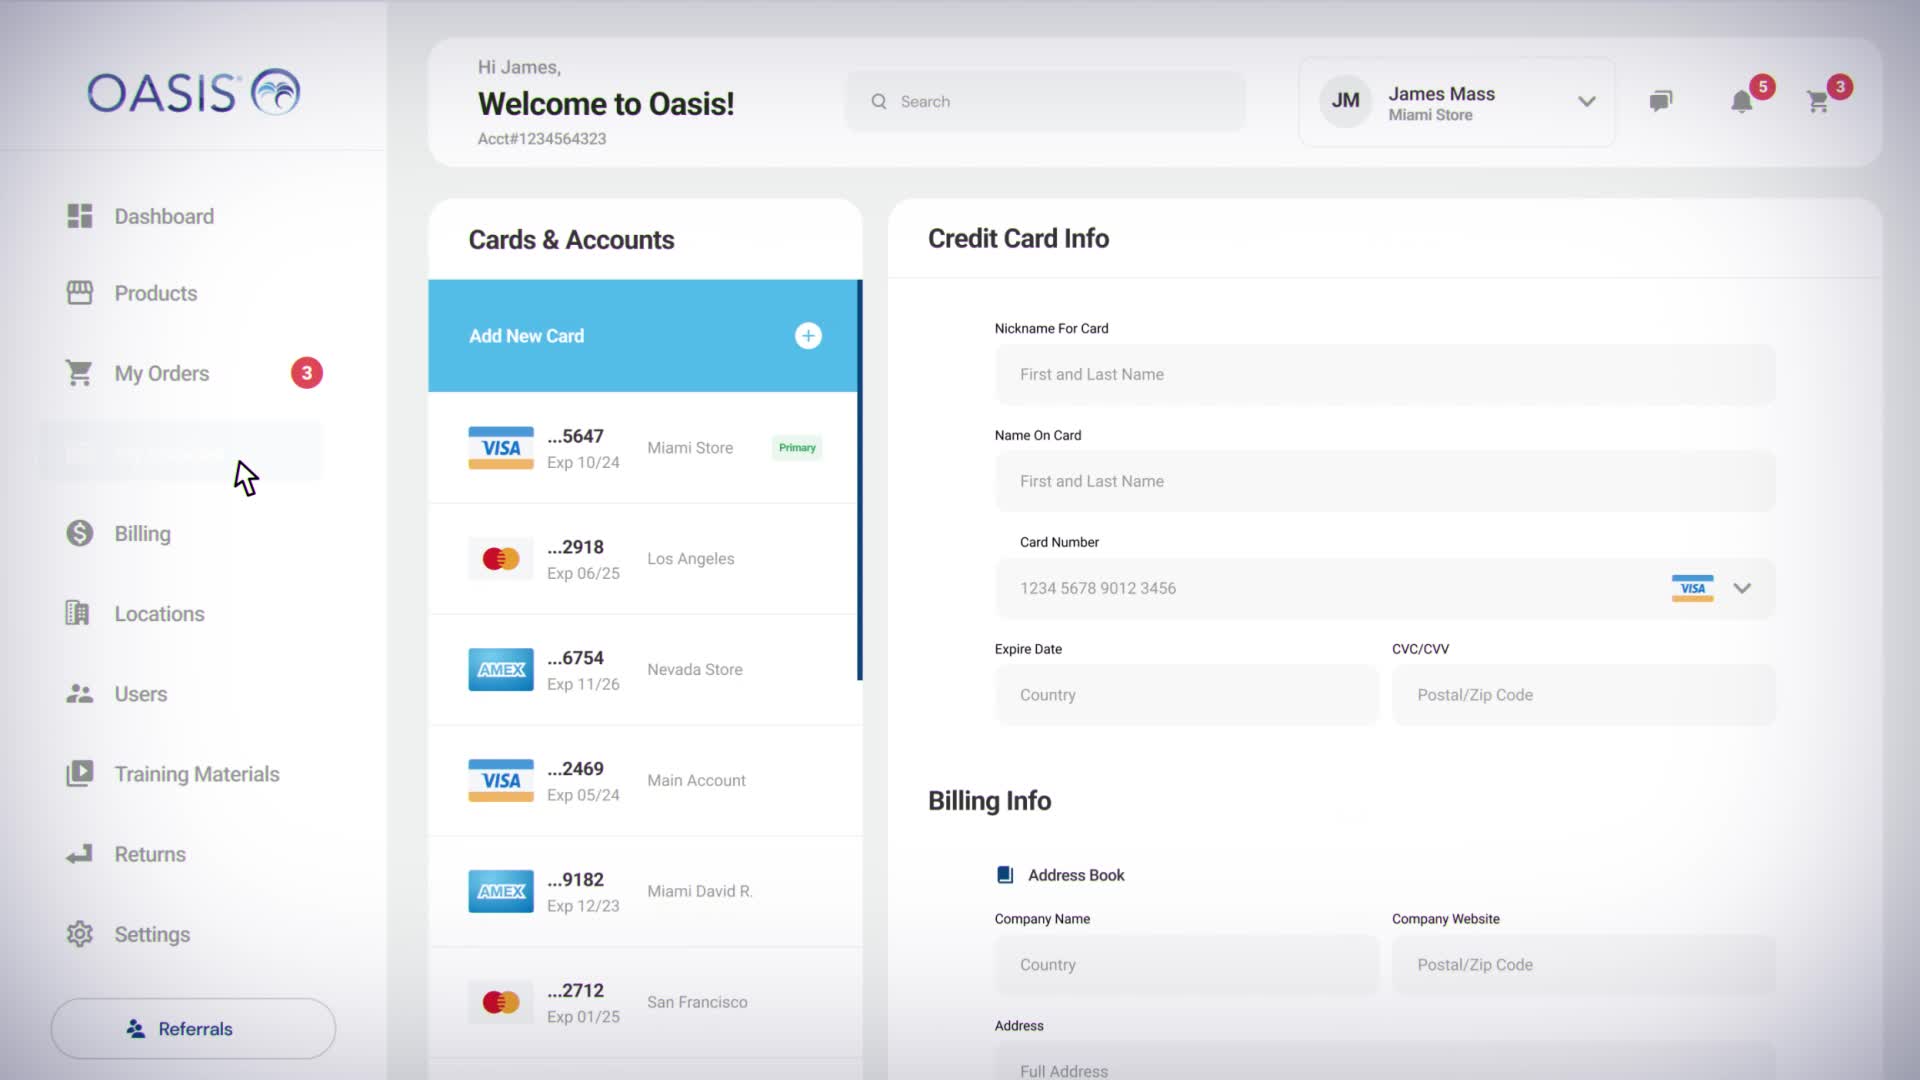
Task: Open the Visa card type selector
Action: point(1692,588)
